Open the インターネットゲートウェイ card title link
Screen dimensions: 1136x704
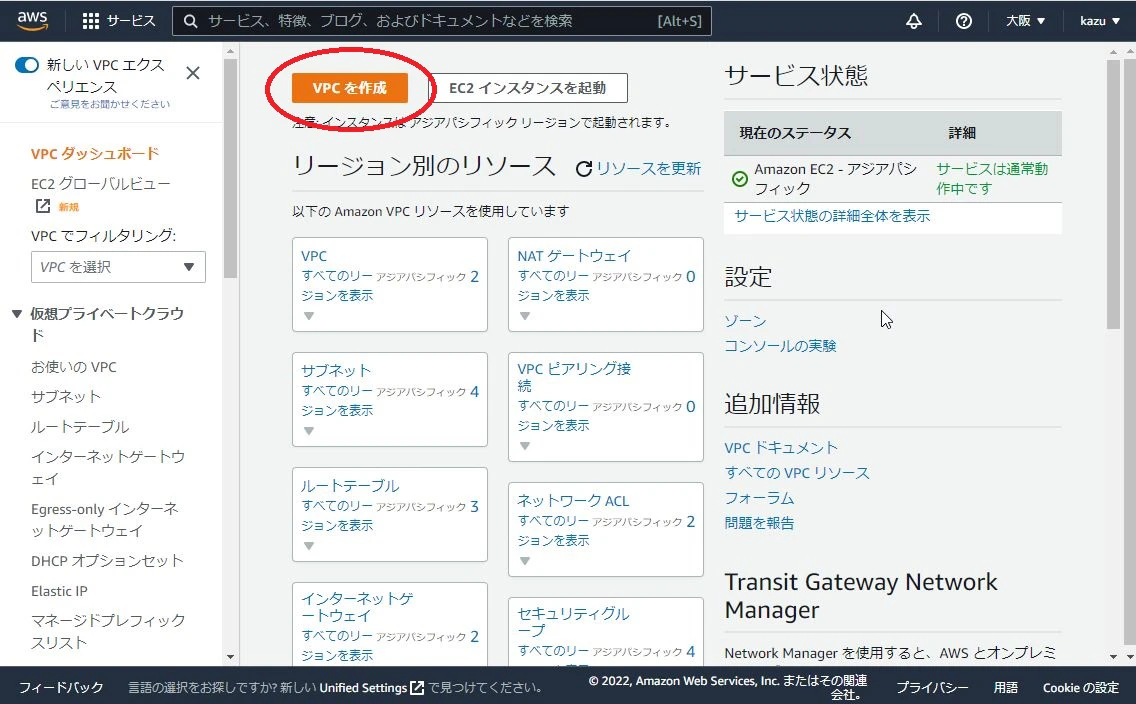coord(357,607)
